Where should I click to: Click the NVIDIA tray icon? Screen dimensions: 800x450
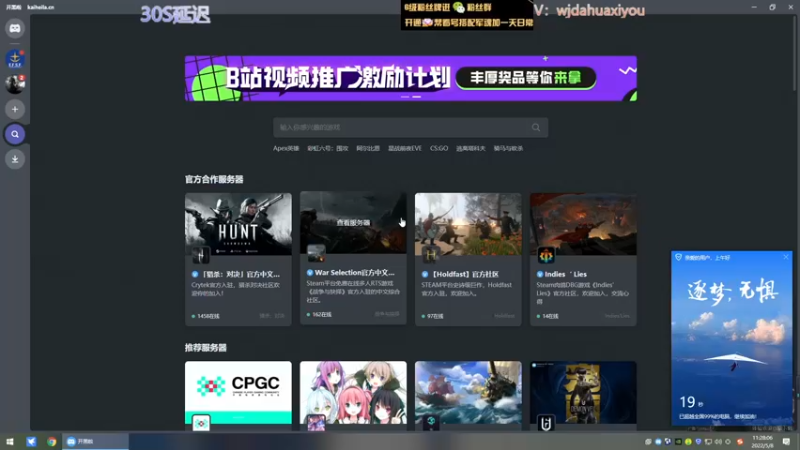pyautogui.click(x=678, y=442)
